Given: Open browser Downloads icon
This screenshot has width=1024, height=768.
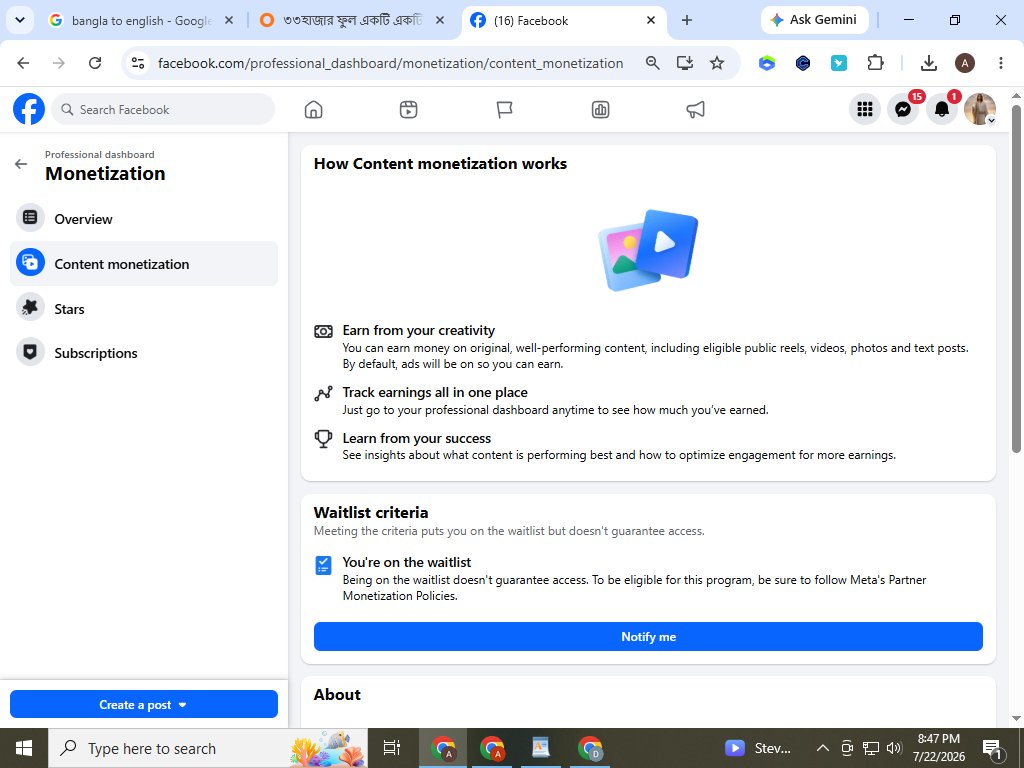Looking at the screenshot, I should pyautogui.click(x=929, y=63).
